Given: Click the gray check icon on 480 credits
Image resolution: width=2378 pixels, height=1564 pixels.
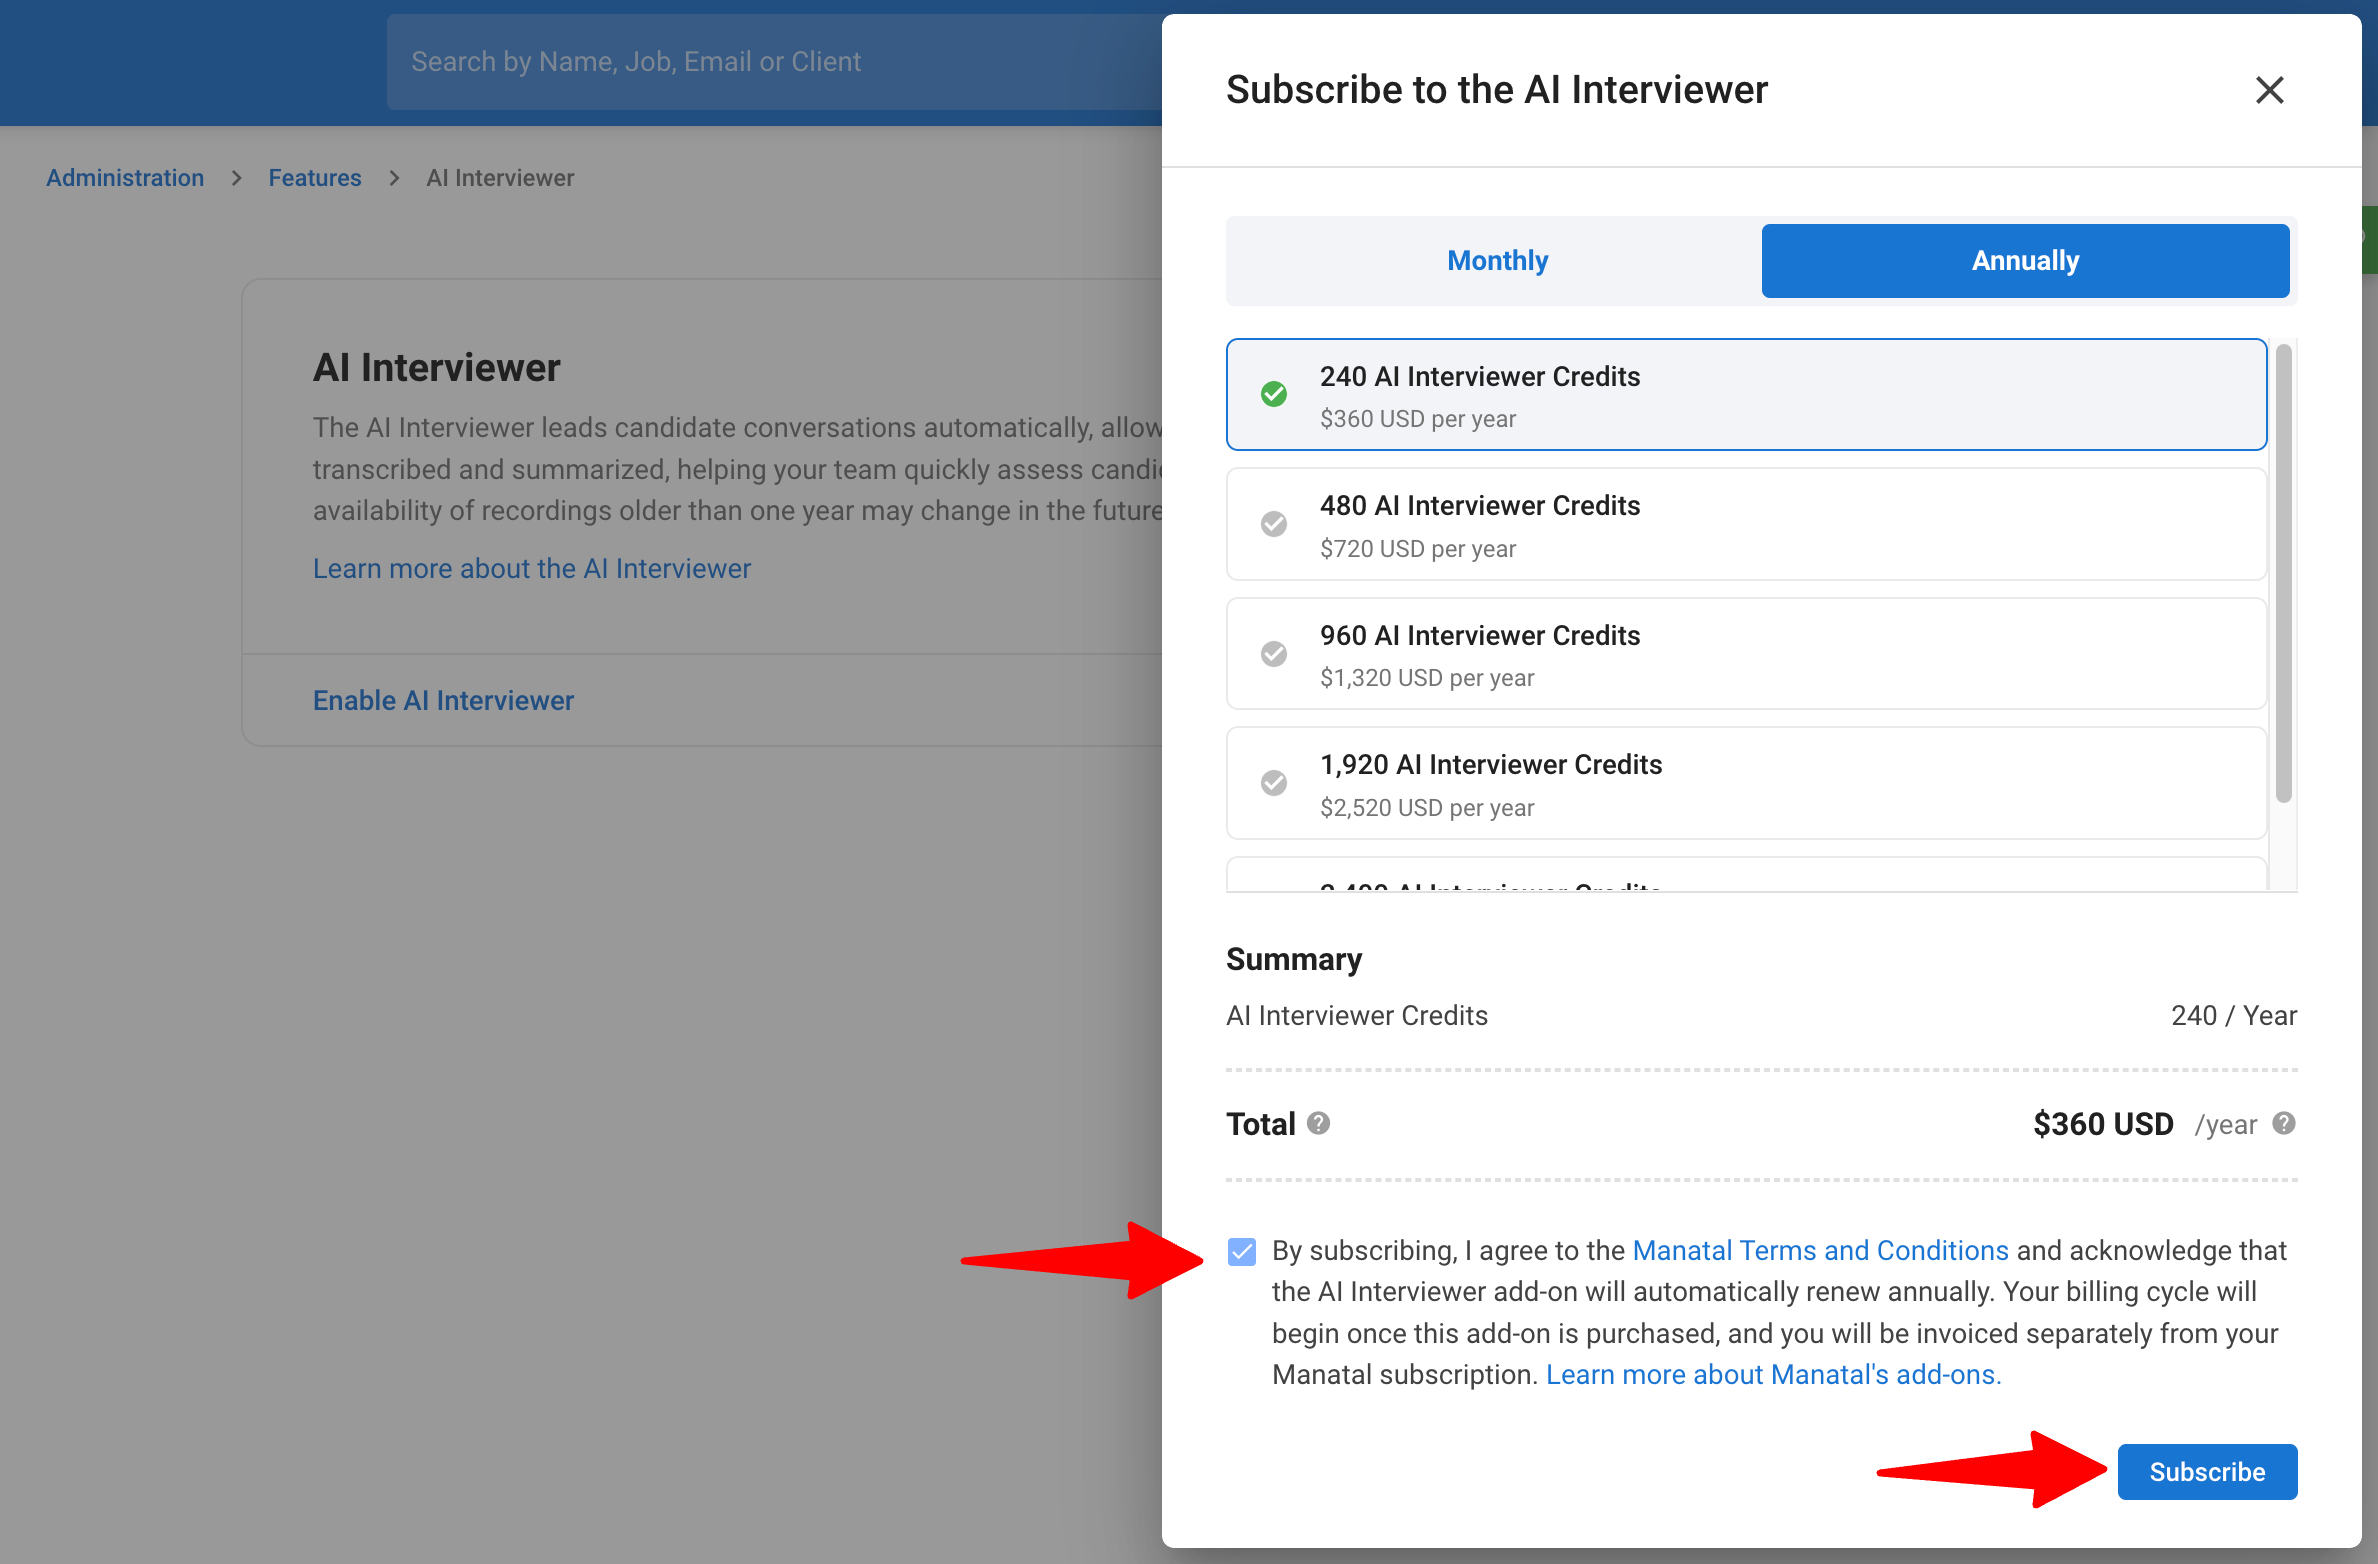Looking at the screenshot, I should tap(1274, 524).
